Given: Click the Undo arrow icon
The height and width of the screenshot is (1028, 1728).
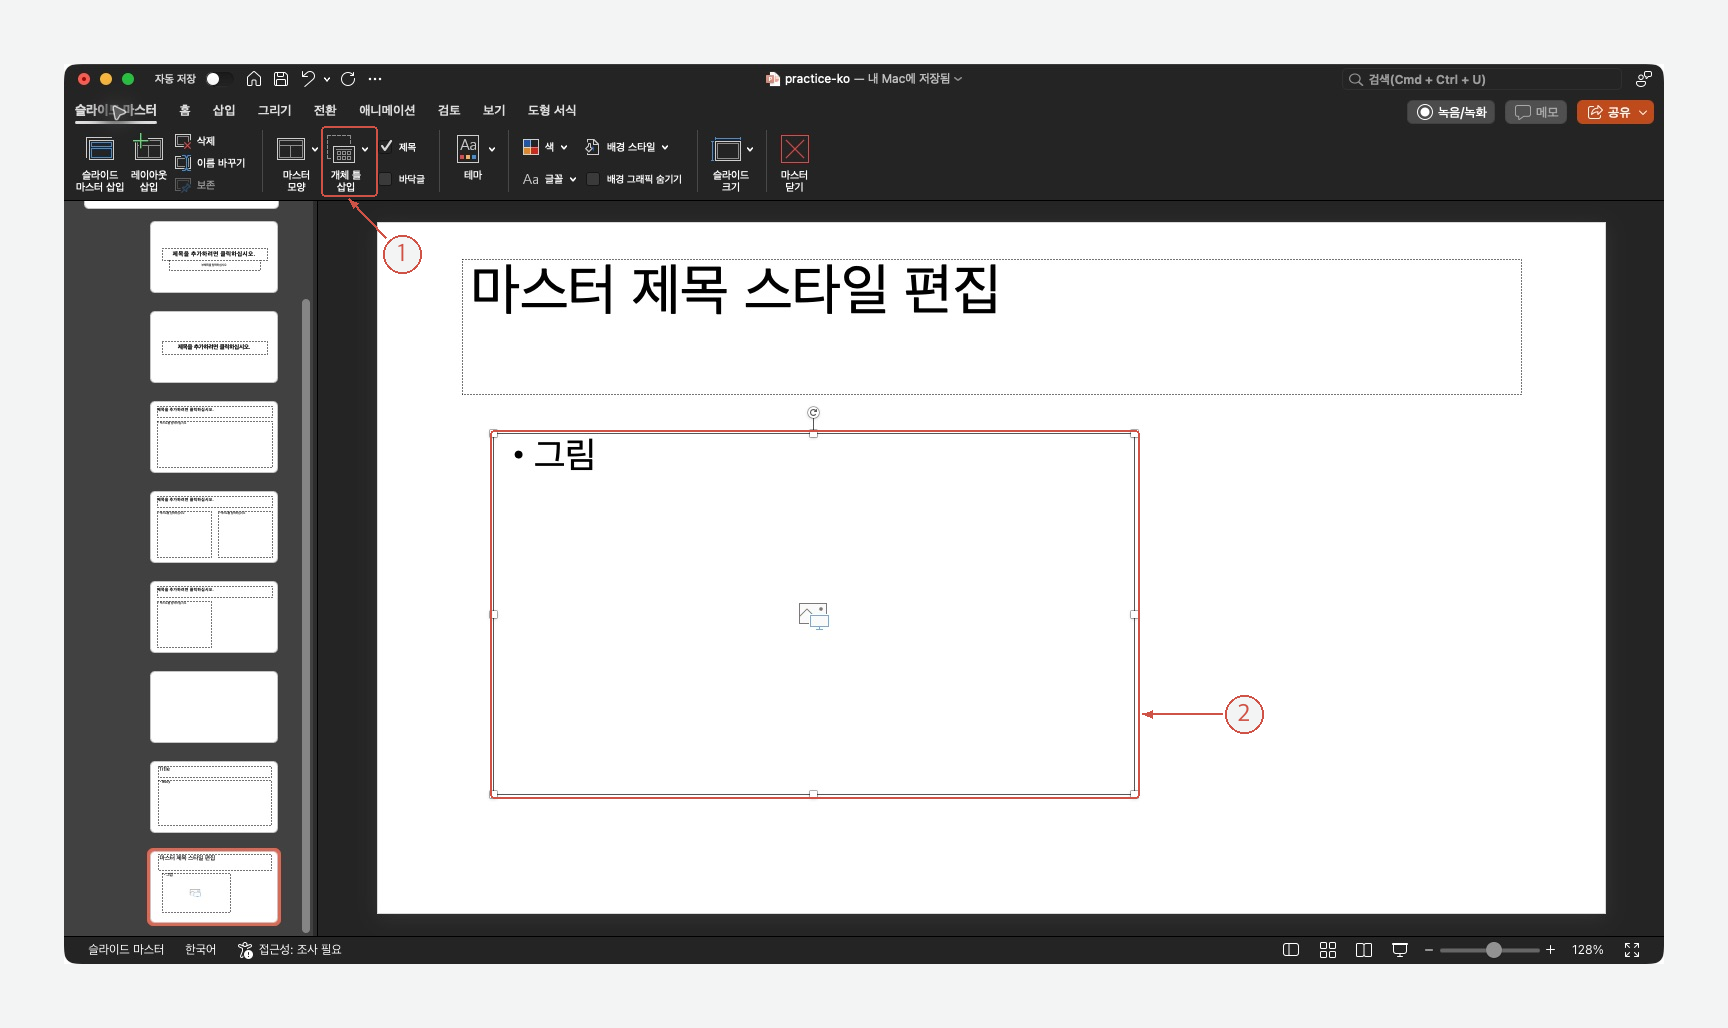Looking at the screenshot, I should point(308,79).
